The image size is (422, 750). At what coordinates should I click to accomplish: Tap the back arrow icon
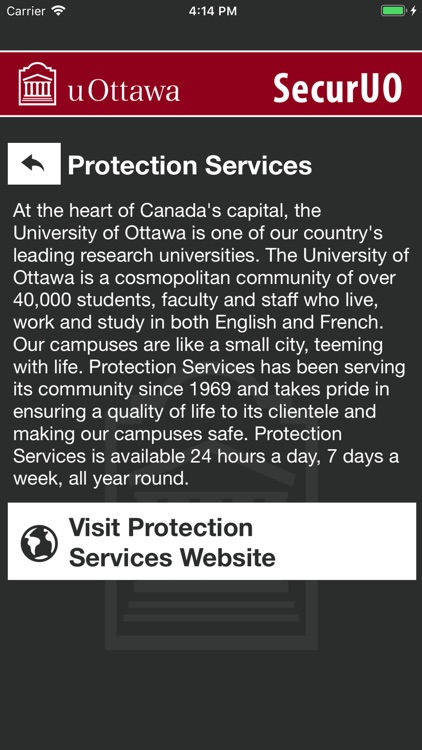(34, 164)
